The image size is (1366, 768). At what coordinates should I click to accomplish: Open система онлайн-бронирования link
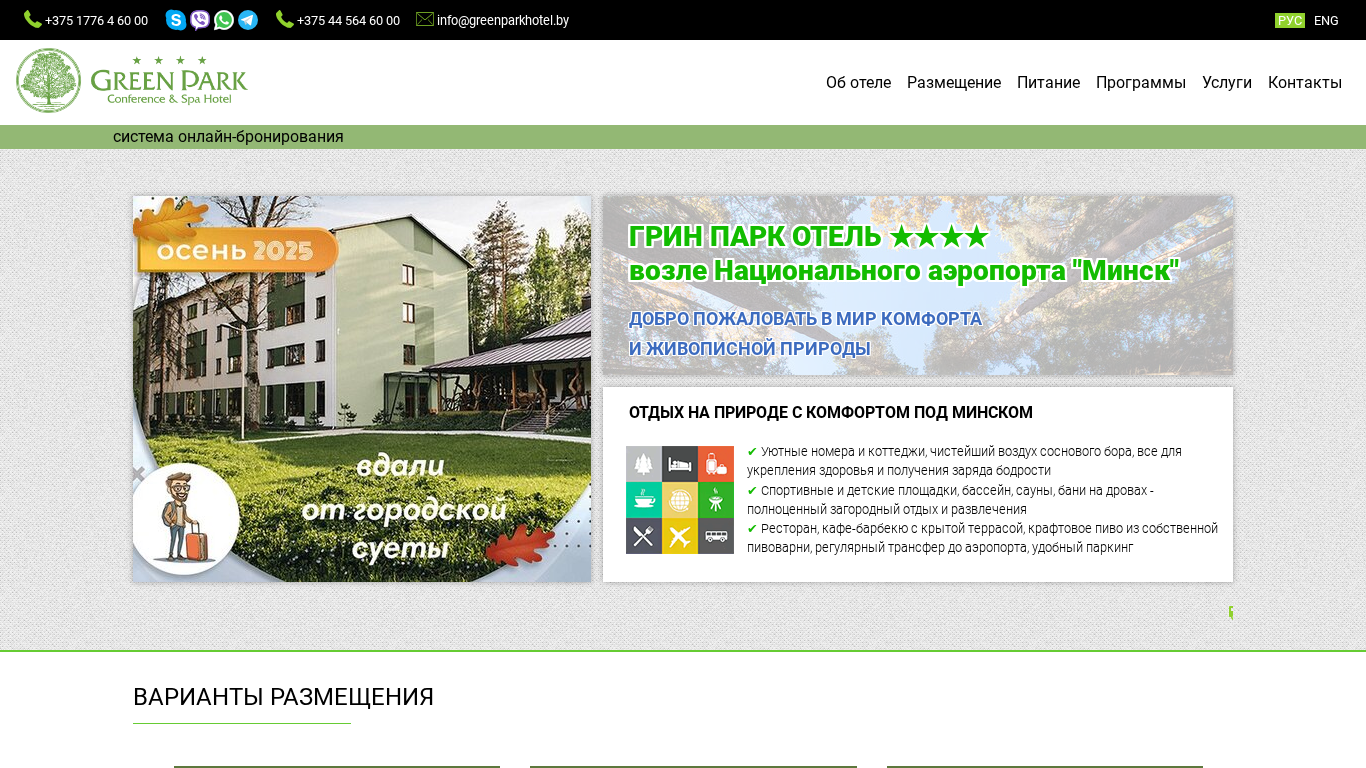228,137
